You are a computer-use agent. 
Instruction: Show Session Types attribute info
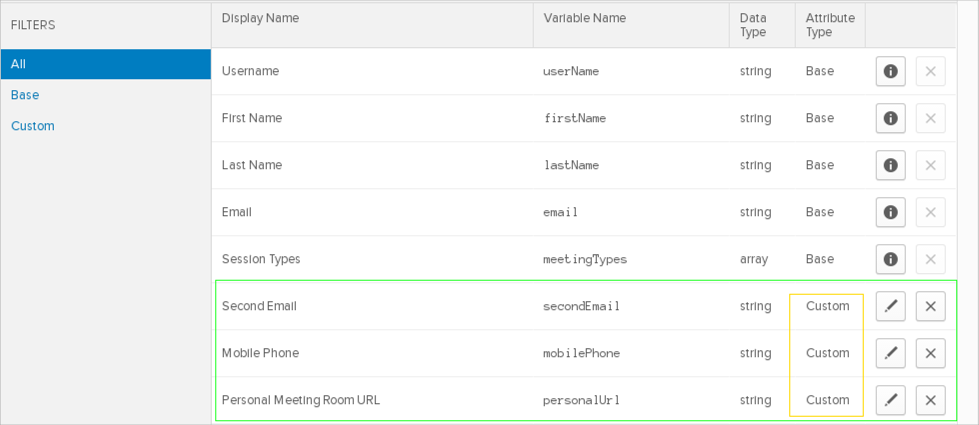pos(890,259)
